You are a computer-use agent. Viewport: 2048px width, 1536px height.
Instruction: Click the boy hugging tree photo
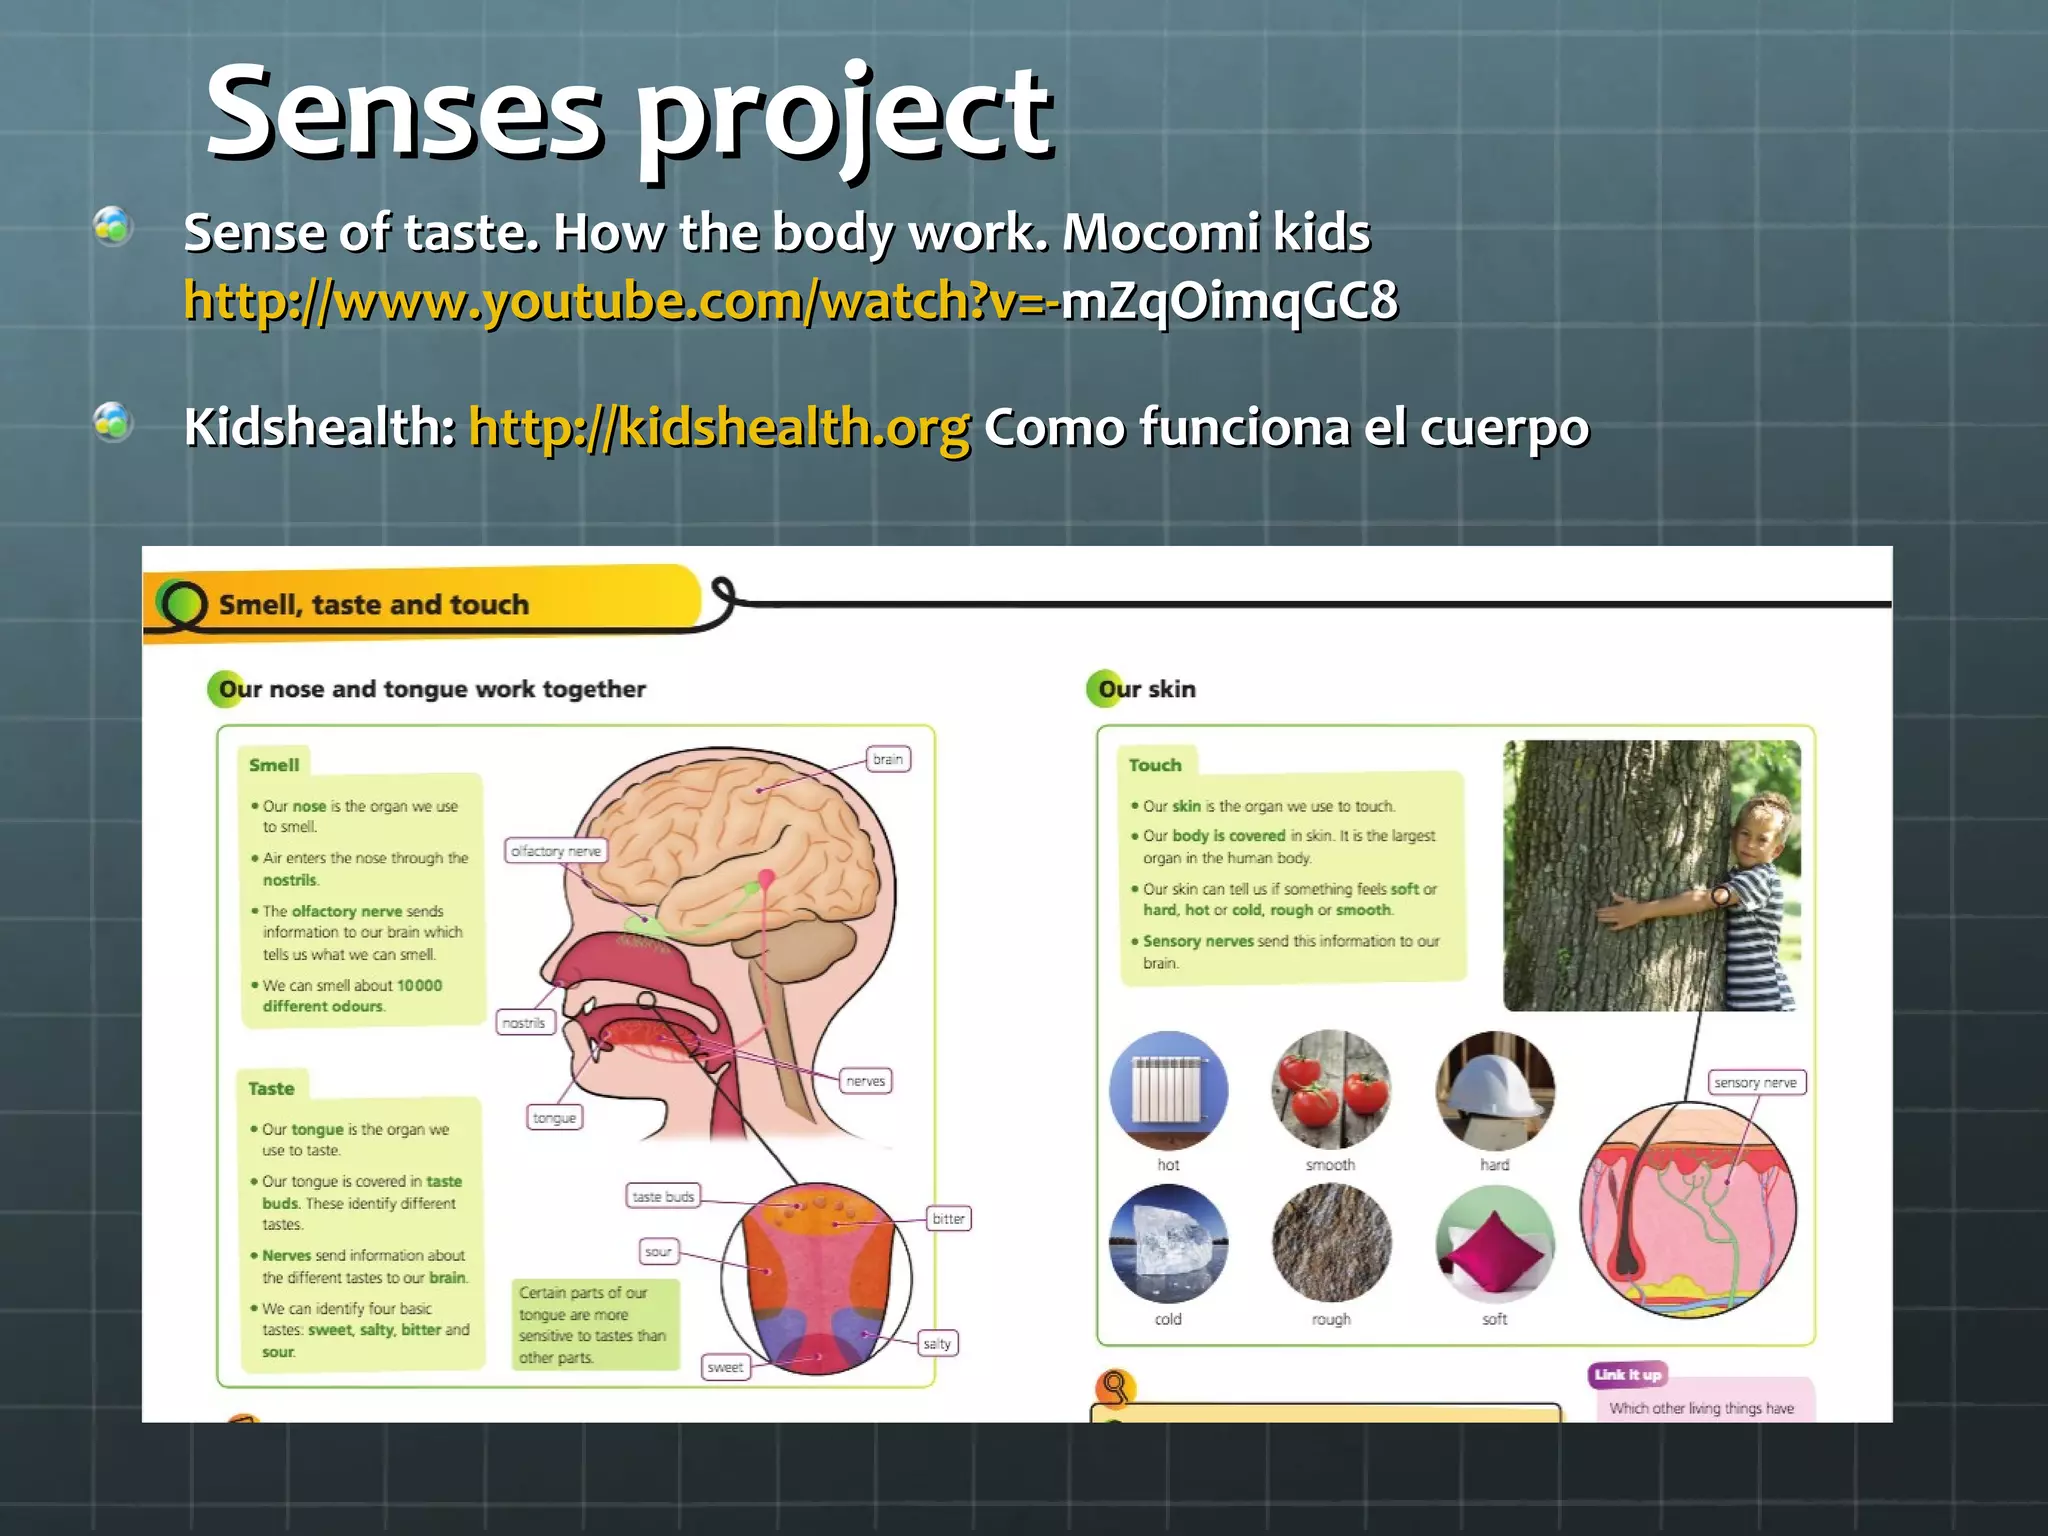point(1651,875)
